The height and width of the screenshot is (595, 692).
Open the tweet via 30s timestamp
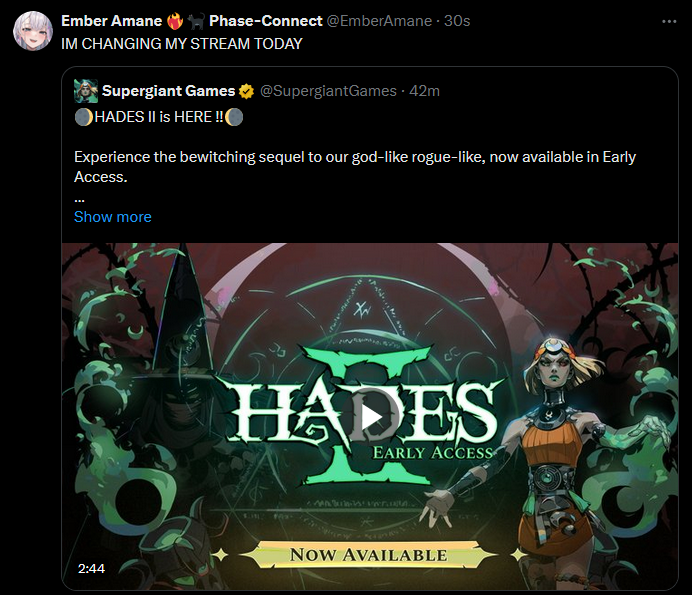point(457,21)
